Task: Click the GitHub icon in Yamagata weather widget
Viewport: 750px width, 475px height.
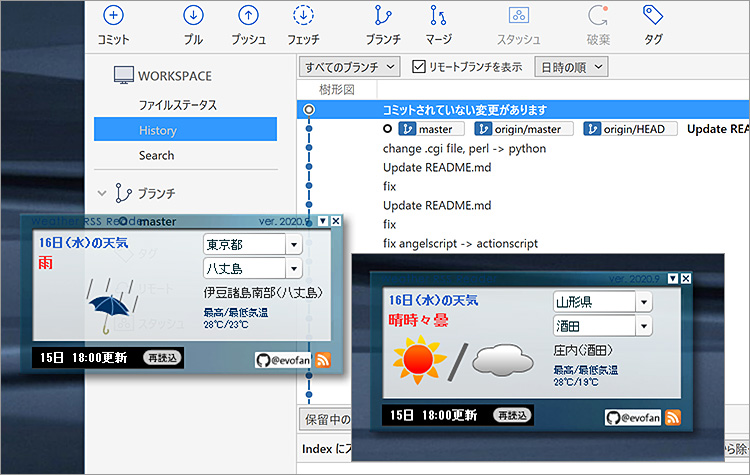Action: pos(613,418)
